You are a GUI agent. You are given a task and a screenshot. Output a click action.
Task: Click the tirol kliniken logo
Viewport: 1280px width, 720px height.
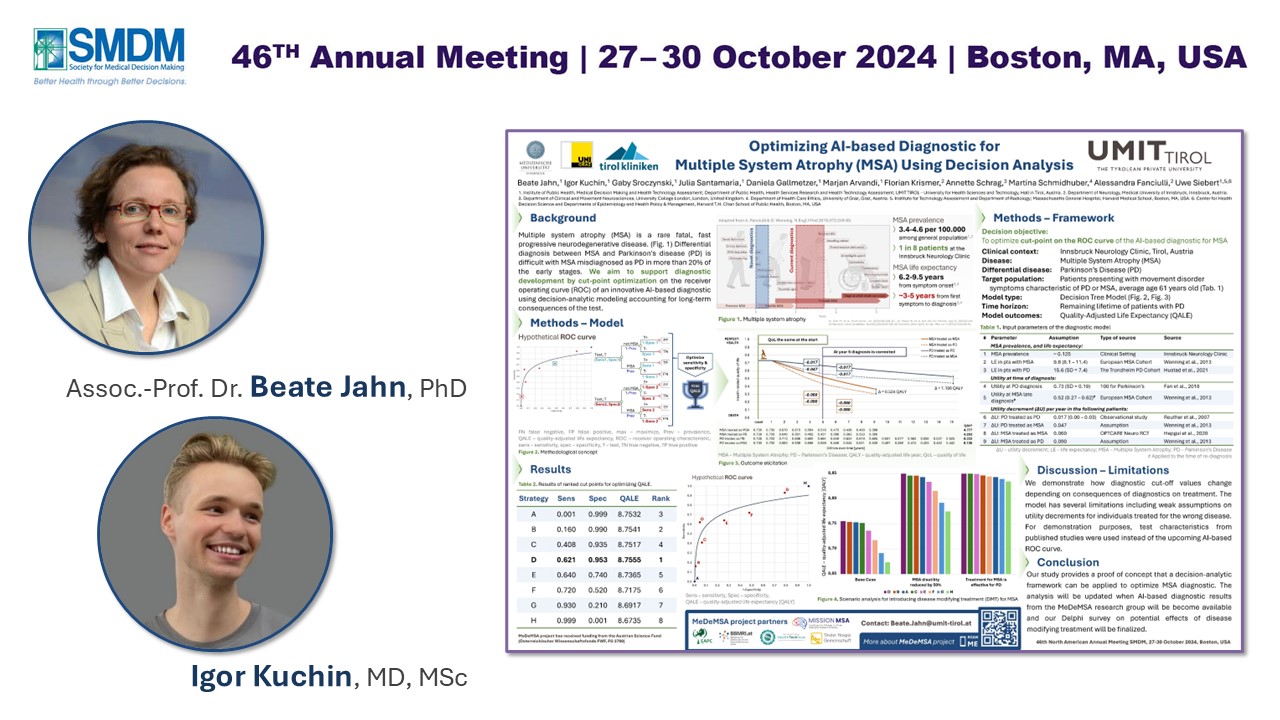pyautogui.click(x=630, y=153)
